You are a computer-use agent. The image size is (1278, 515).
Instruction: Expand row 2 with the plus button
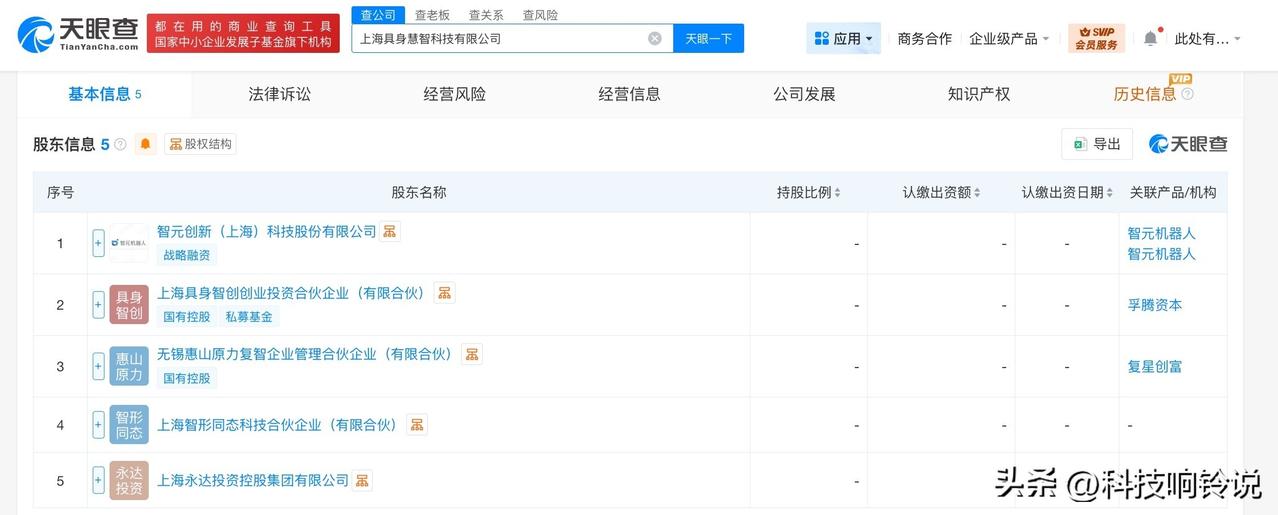(x=98, y=305)
